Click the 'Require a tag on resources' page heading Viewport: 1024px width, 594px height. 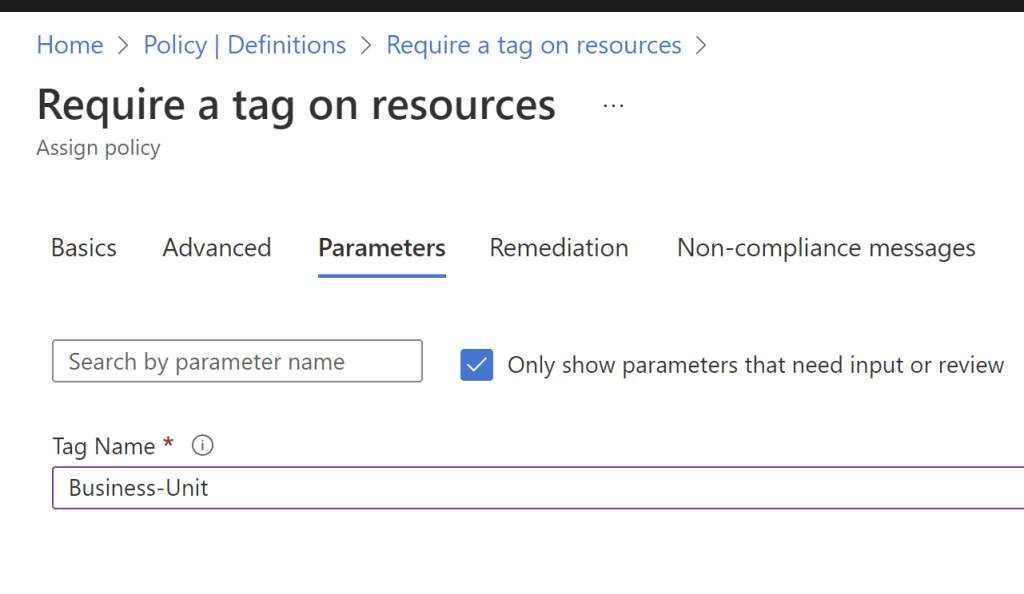[296, 105]
